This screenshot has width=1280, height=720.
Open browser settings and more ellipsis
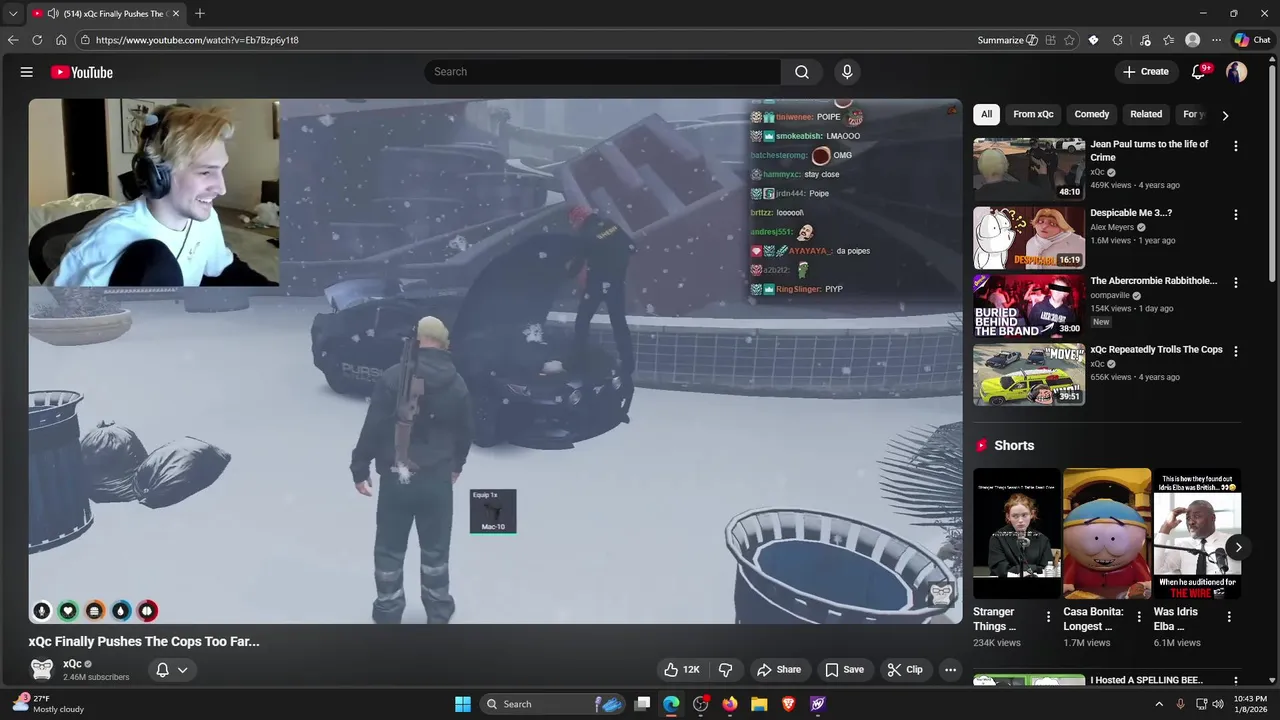[x=1216, y=40]
